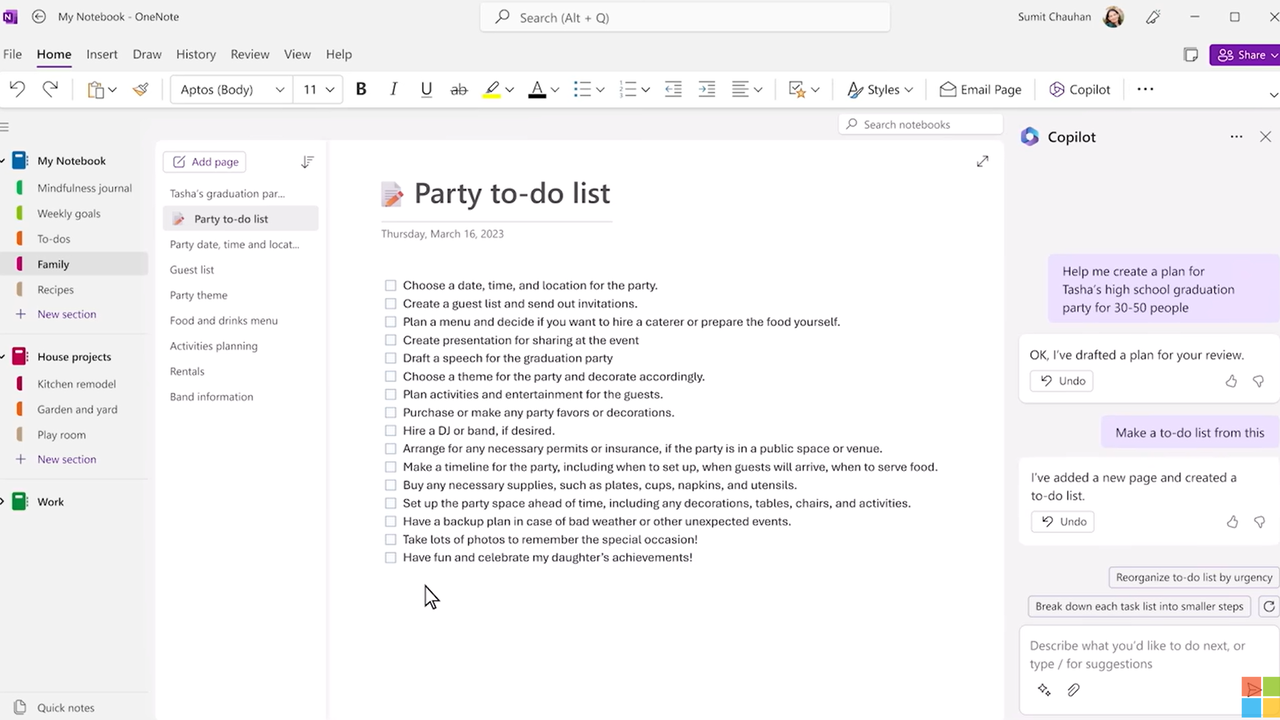Image resolution: width=1280 pixels, height=720 pixels.
Task: Open the yellow highlight color swatch
Action: [491, 89]
